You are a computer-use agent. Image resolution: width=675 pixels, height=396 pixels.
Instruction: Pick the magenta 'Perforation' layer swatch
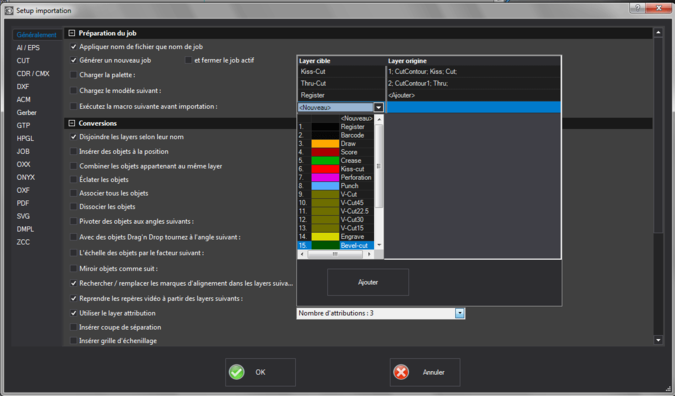pyautogui.click(x=325, y=177)
